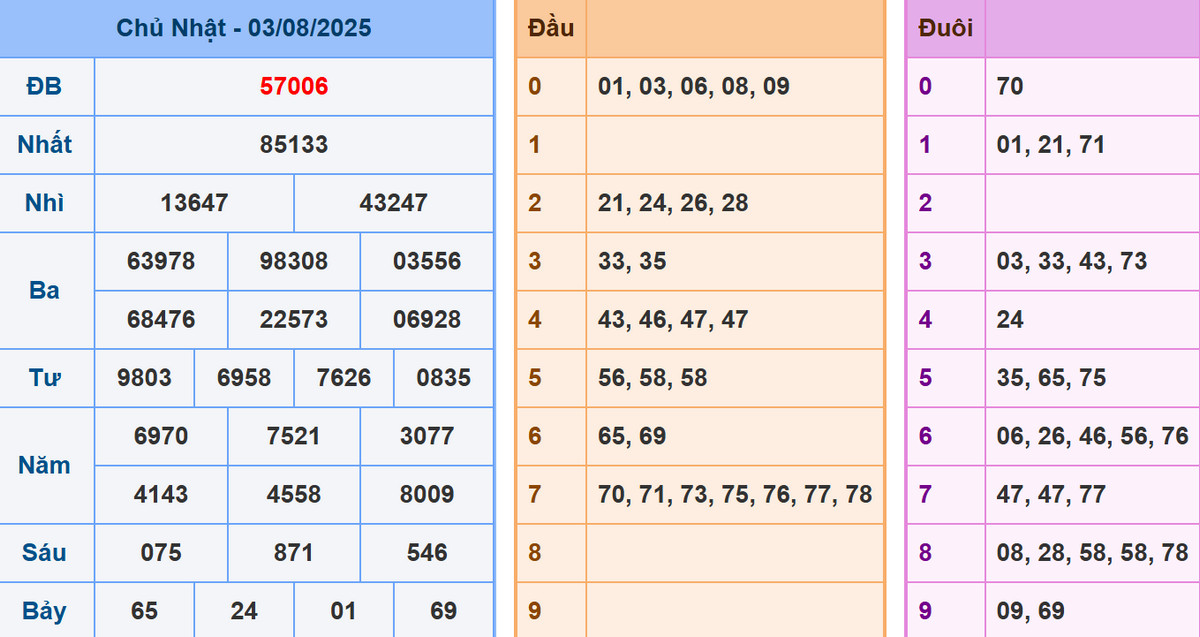Click the Đầu column header

(x=551, y=28)
